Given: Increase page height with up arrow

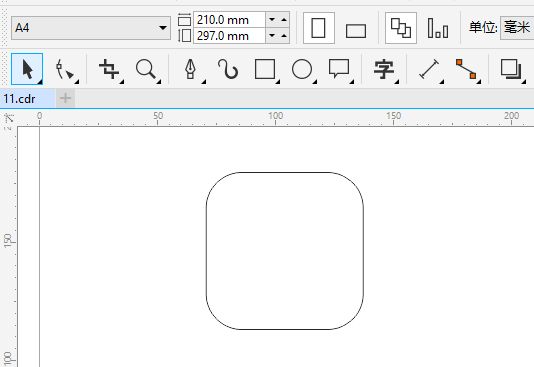Looking at the screenshot, I should (x=284, y=35).
